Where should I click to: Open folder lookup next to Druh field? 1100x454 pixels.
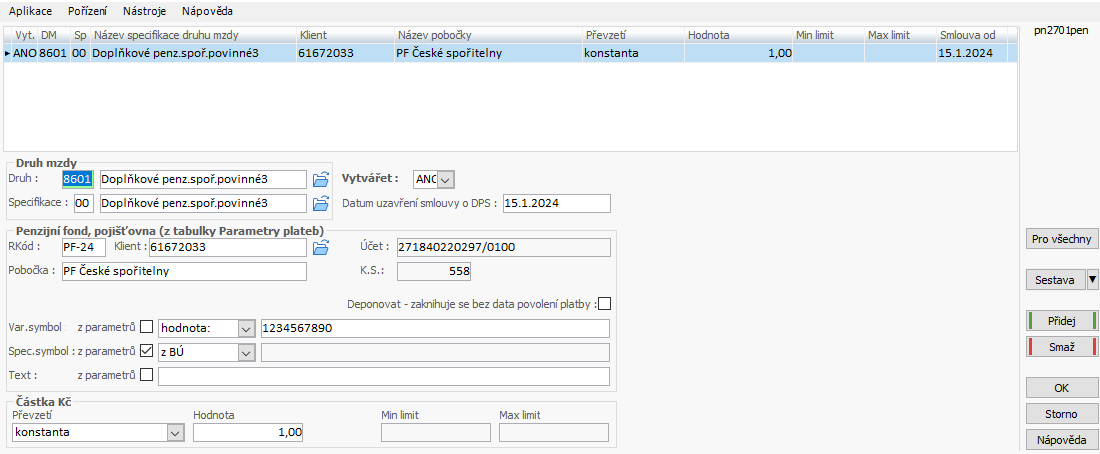click(x=320, y=180)
